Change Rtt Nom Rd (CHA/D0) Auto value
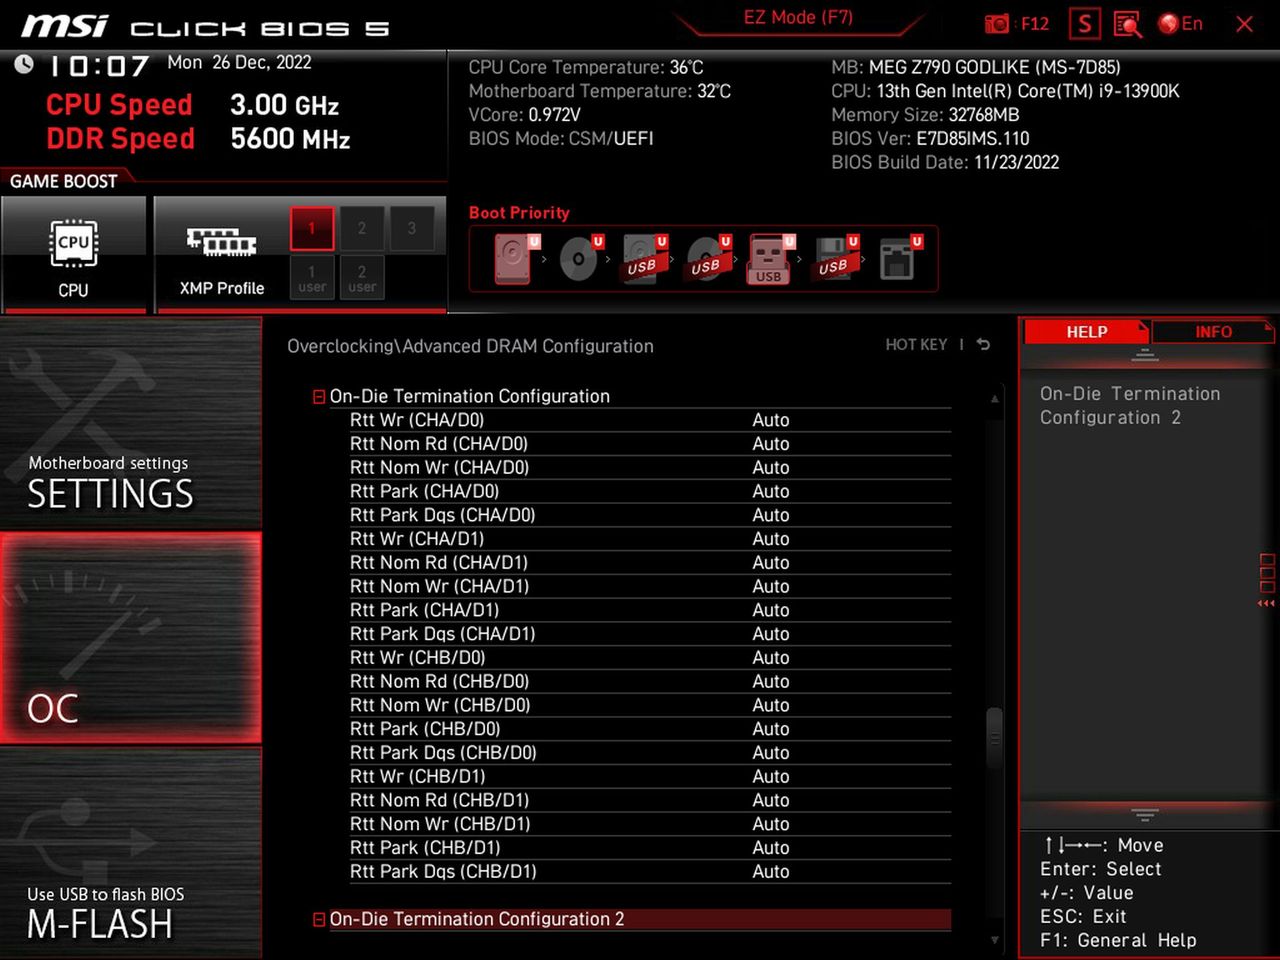This screenshot has width=1280, height=960. click(x=770, y=444)
